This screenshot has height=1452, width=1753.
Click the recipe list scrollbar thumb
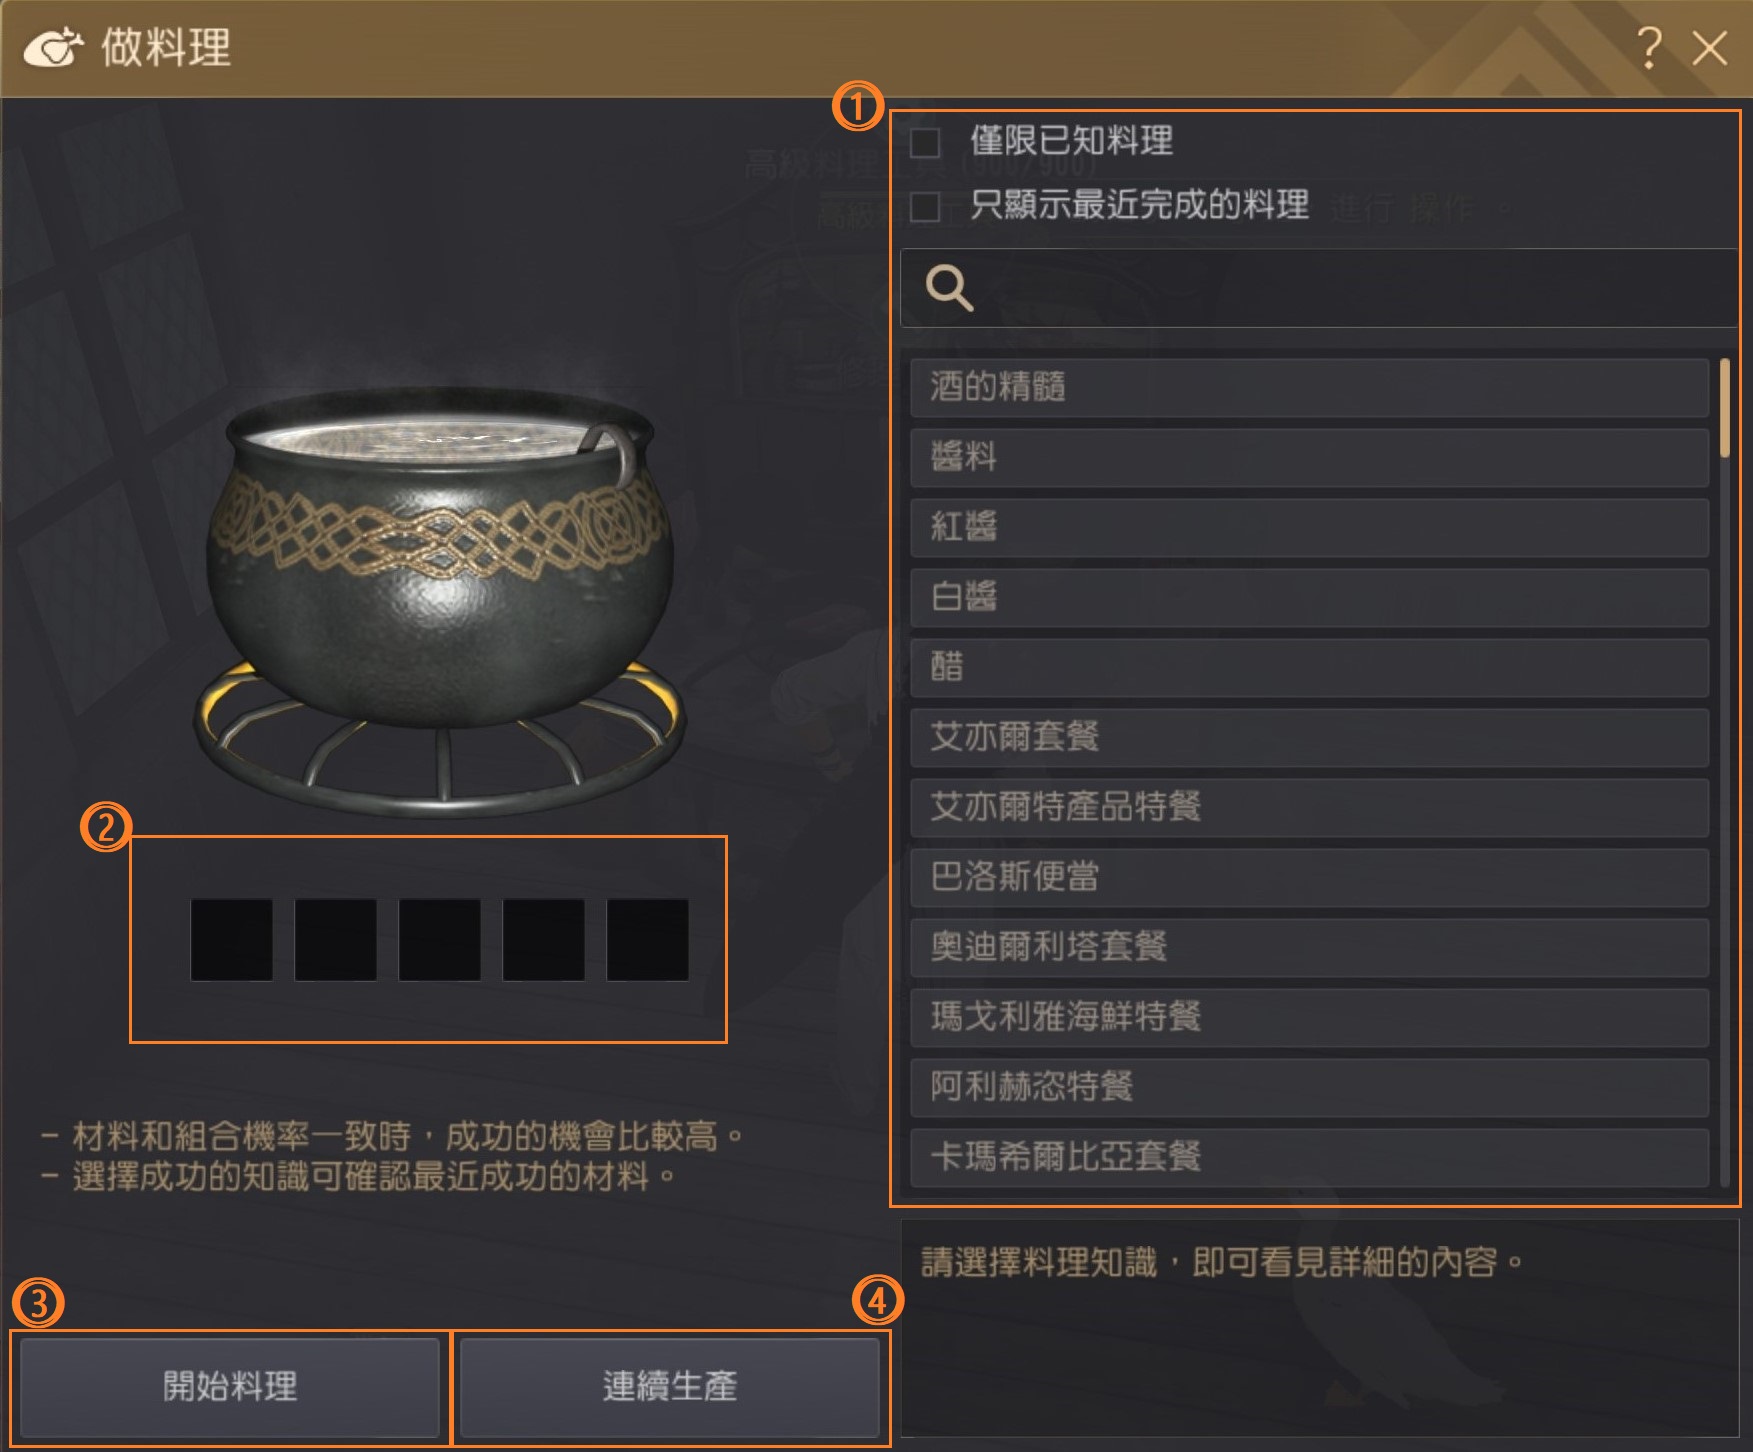coord(1725,408)
